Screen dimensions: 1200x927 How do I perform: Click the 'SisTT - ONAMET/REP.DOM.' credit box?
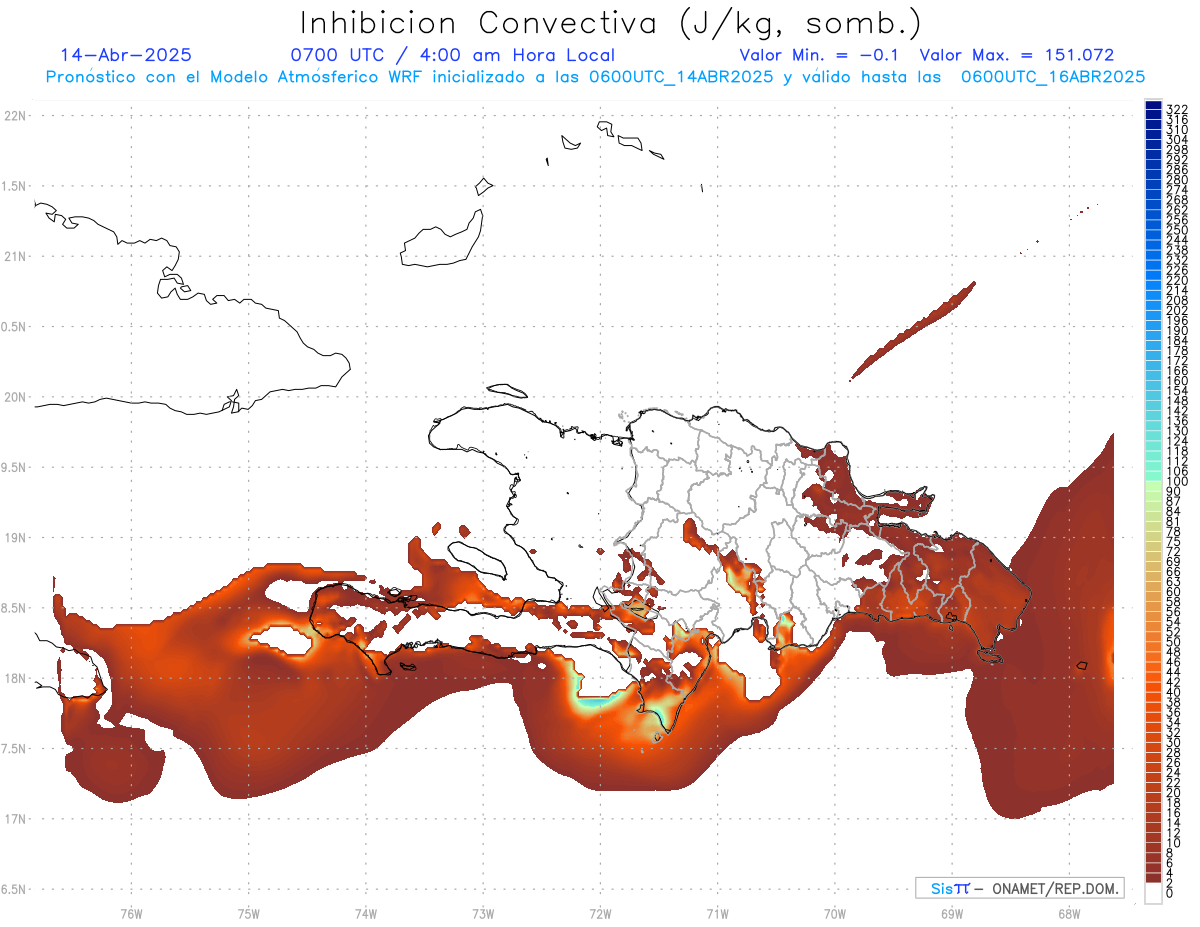[1020, 888]
